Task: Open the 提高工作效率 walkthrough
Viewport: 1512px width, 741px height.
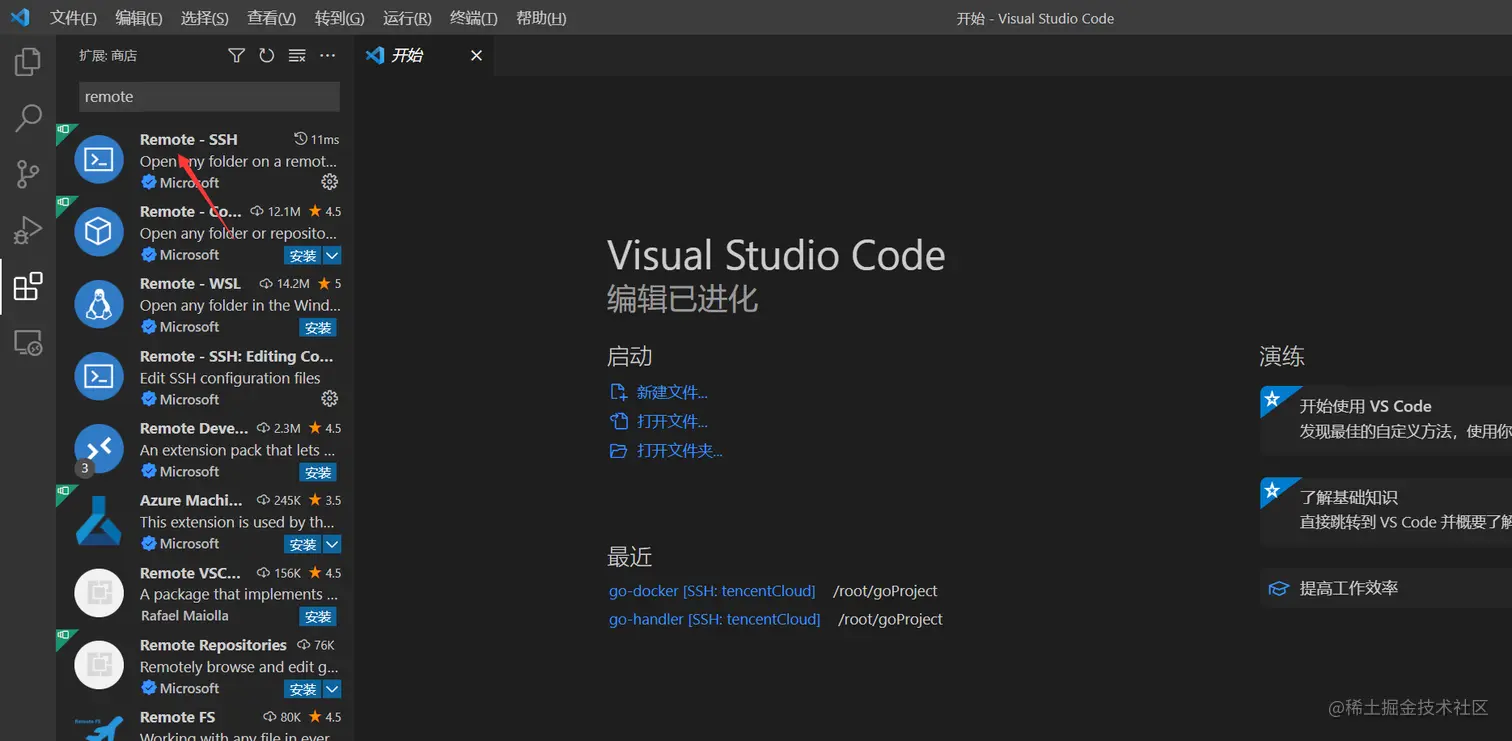Action: pyautogui.click(x=1386, y=588)
